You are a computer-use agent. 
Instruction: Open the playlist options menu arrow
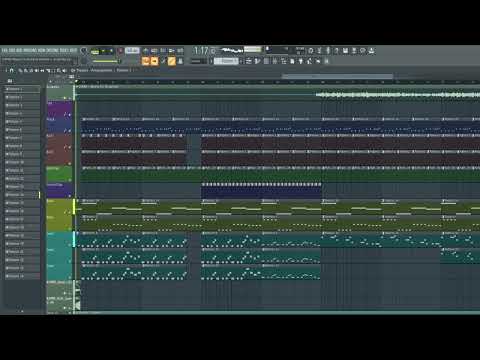(6, 70)
